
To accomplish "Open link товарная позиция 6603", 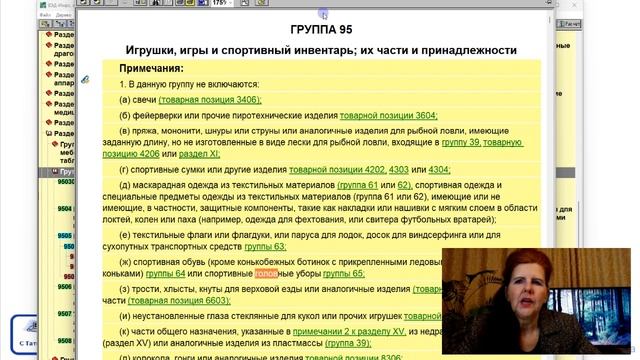I will coord(179,300).
